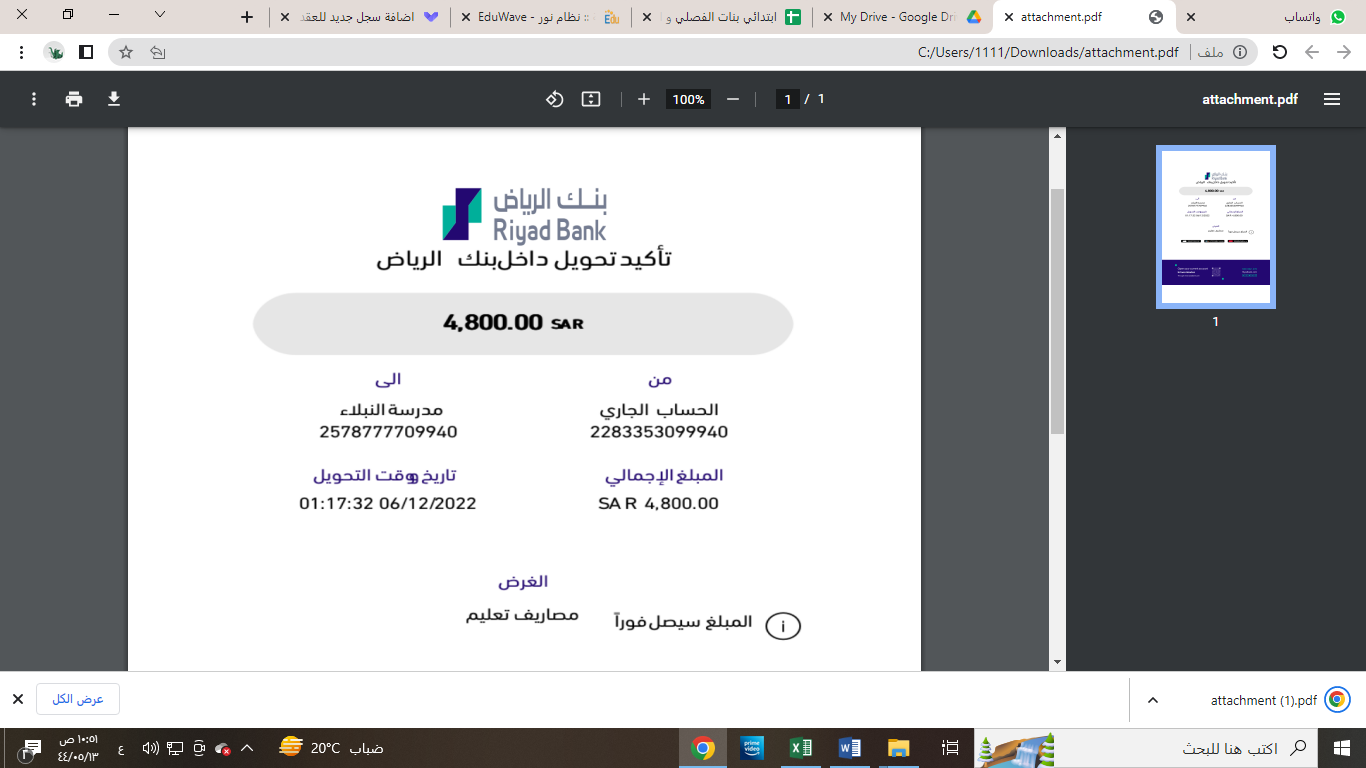This screenshot has height=768, width=1366.
Task: Click the extension icon beside Chrome menu
Action: click(x=57, y=52)
